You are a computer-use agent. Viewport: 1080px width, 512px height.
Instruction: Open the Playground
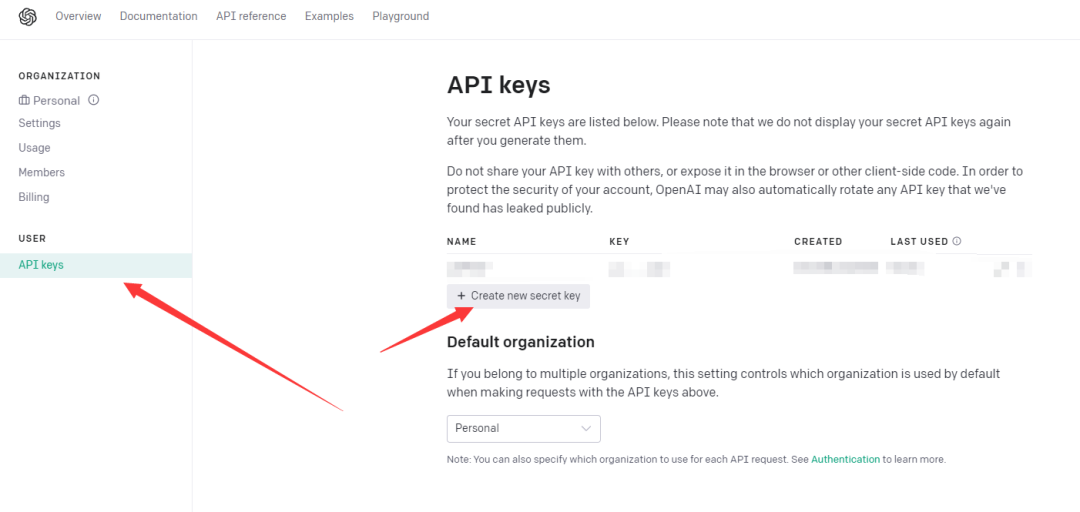(x=400, y=16)
